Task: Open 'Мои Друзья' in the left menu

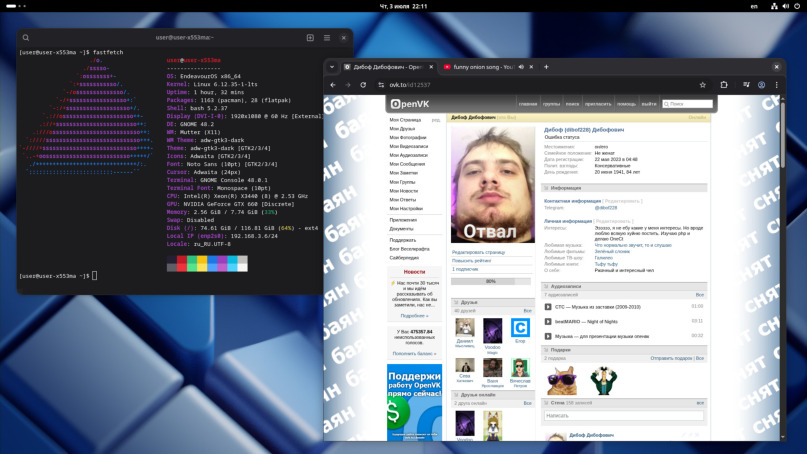Action: coord(402,128)
